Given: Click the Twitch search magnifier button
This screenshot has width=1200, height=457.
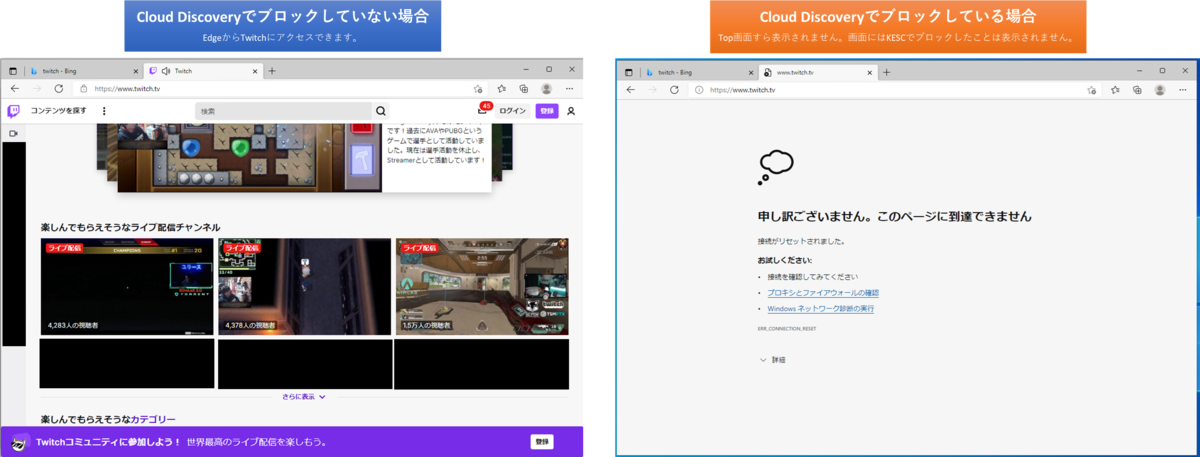Looking at the screenshot, I should coord(380,111).
